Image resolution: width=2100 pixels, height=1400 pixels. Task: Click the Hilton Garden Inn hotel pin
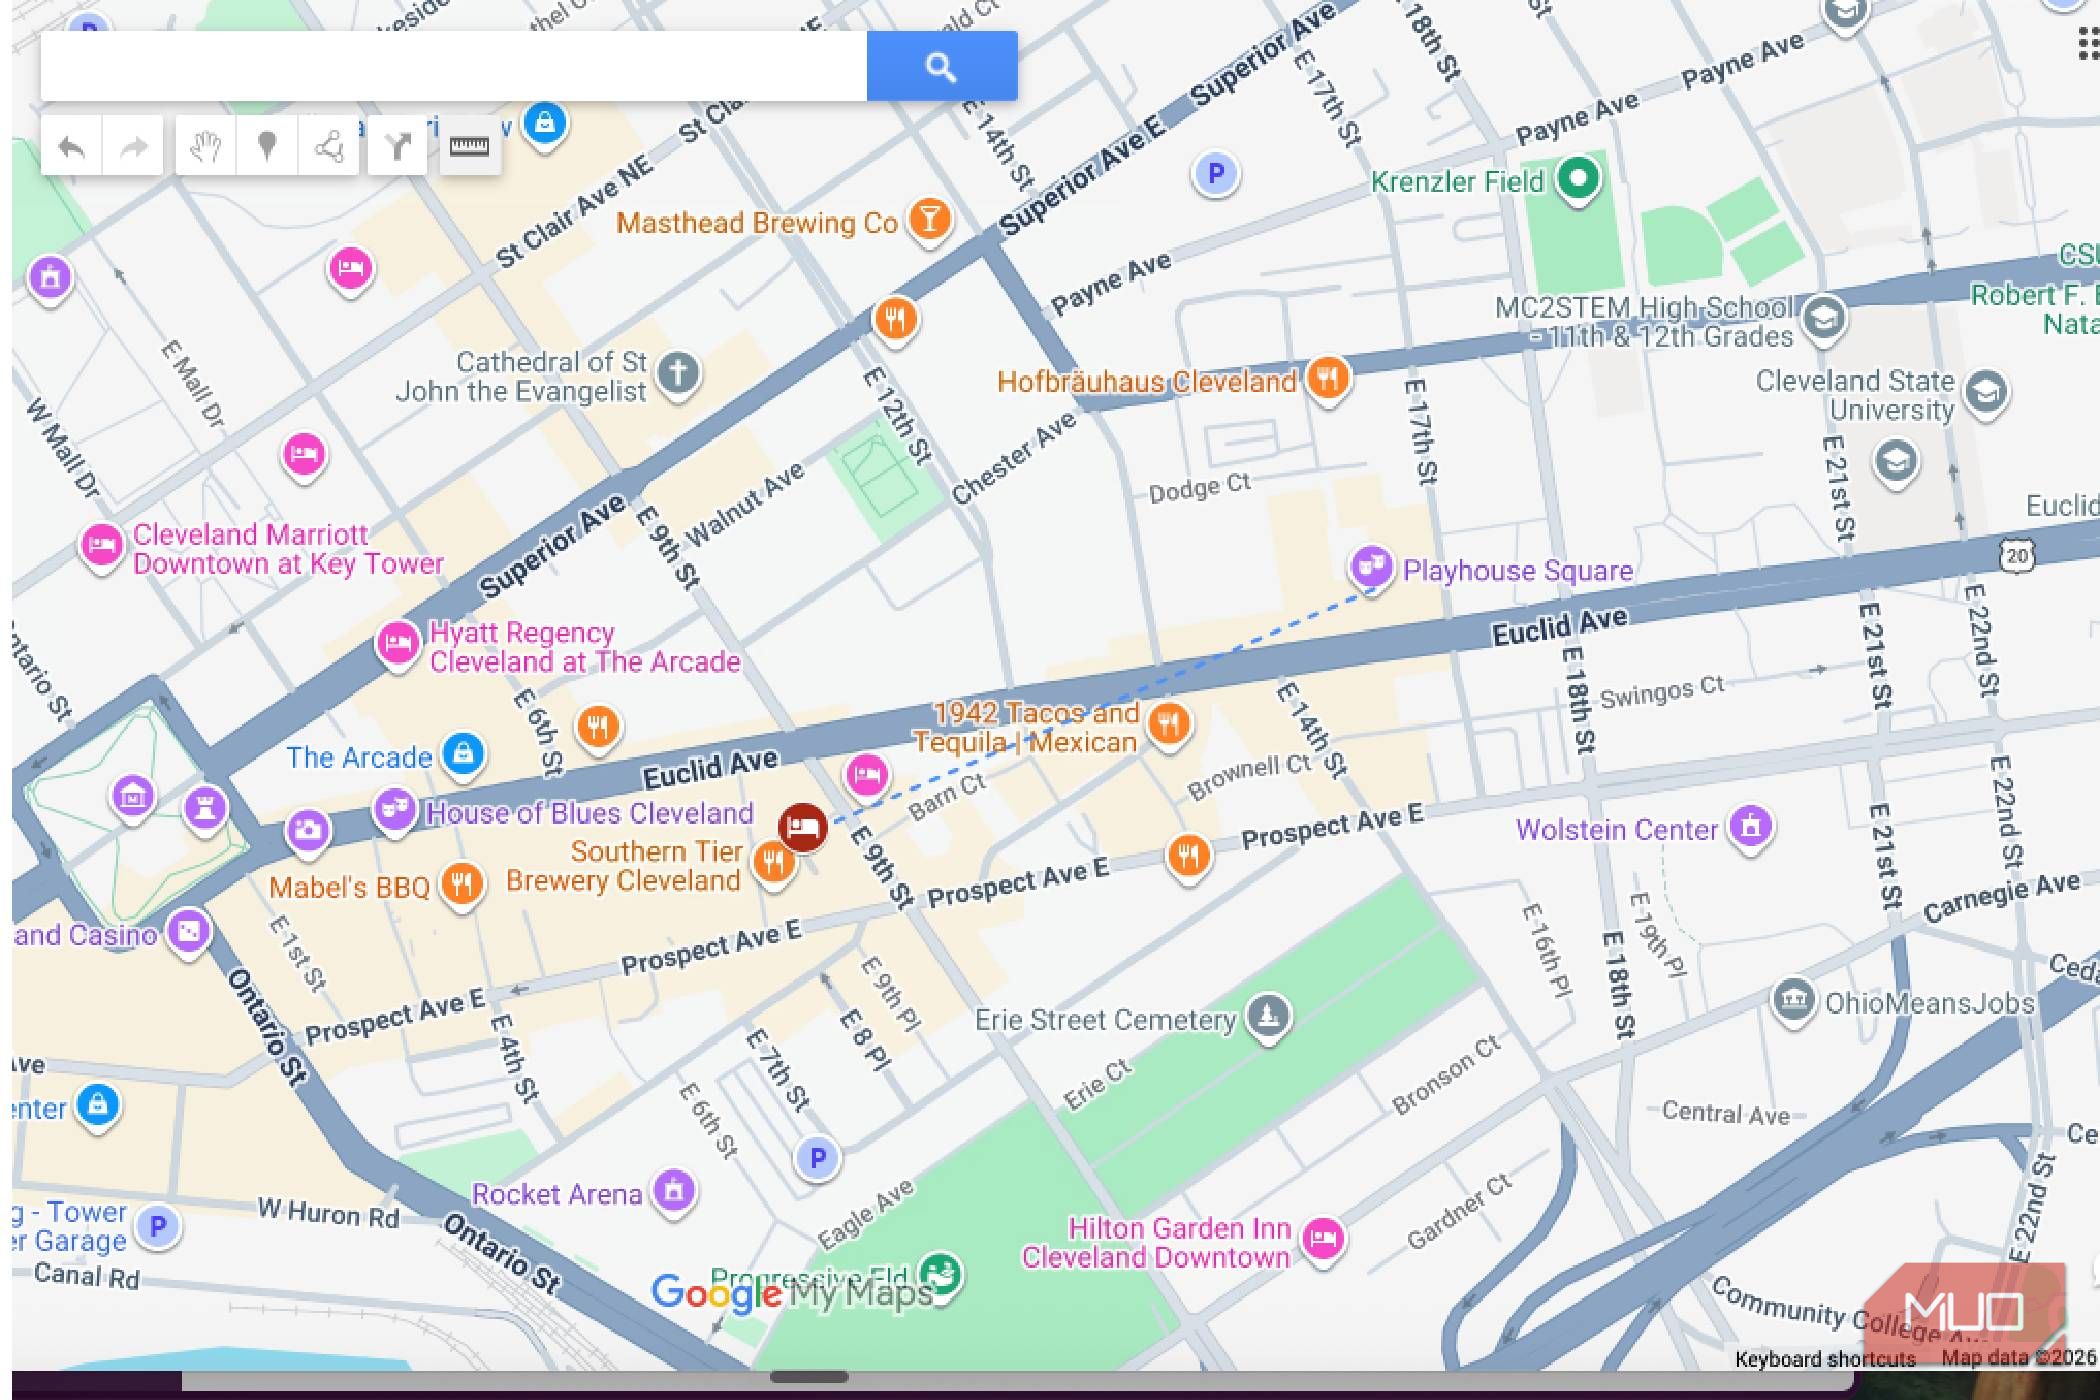point(1324,1240)
